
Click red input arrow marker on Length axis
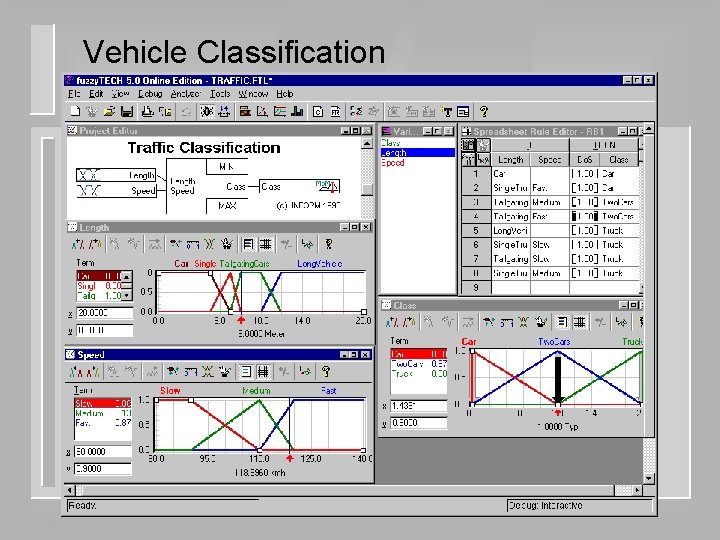(241, 320)
